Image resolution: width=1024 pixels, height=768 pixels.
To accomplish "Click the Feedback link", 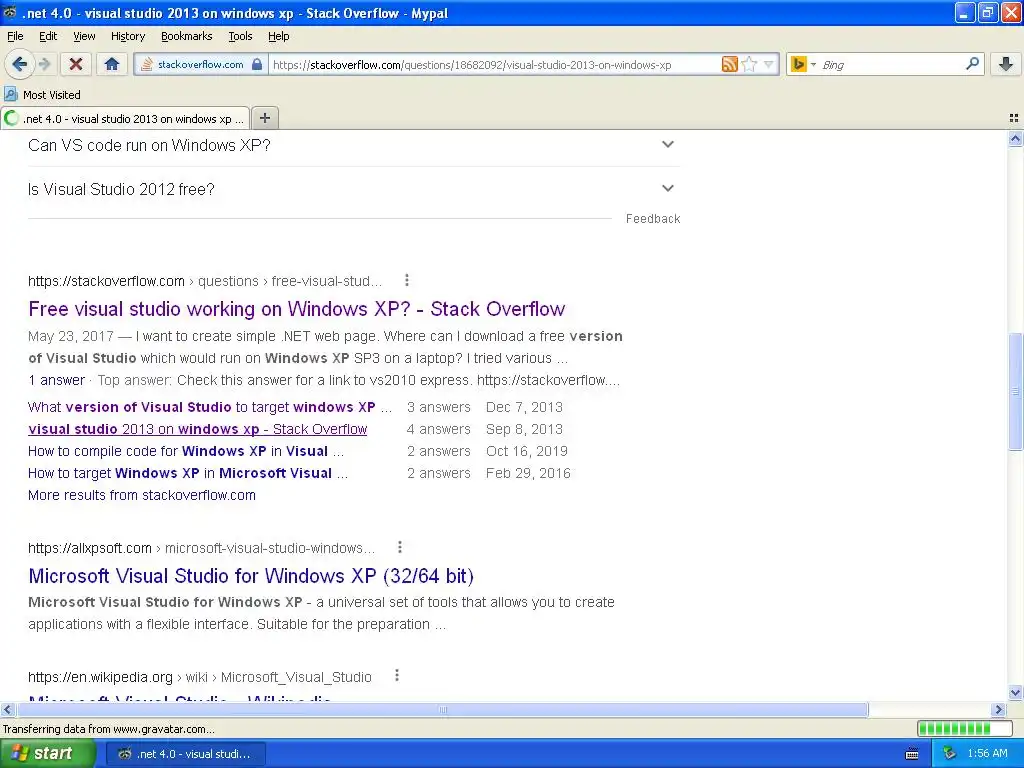I will (652, 219).
